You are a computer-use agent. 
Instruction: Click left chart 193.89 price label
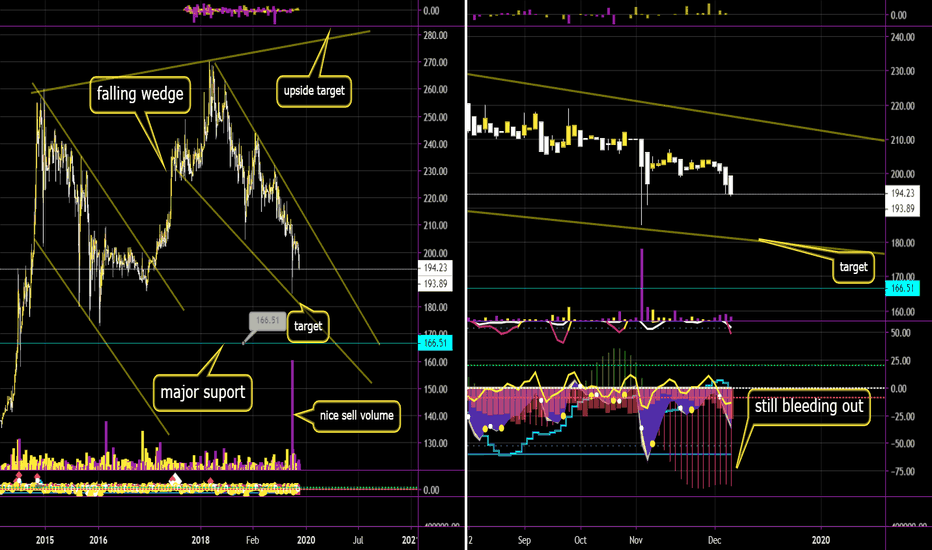[436, 284]
